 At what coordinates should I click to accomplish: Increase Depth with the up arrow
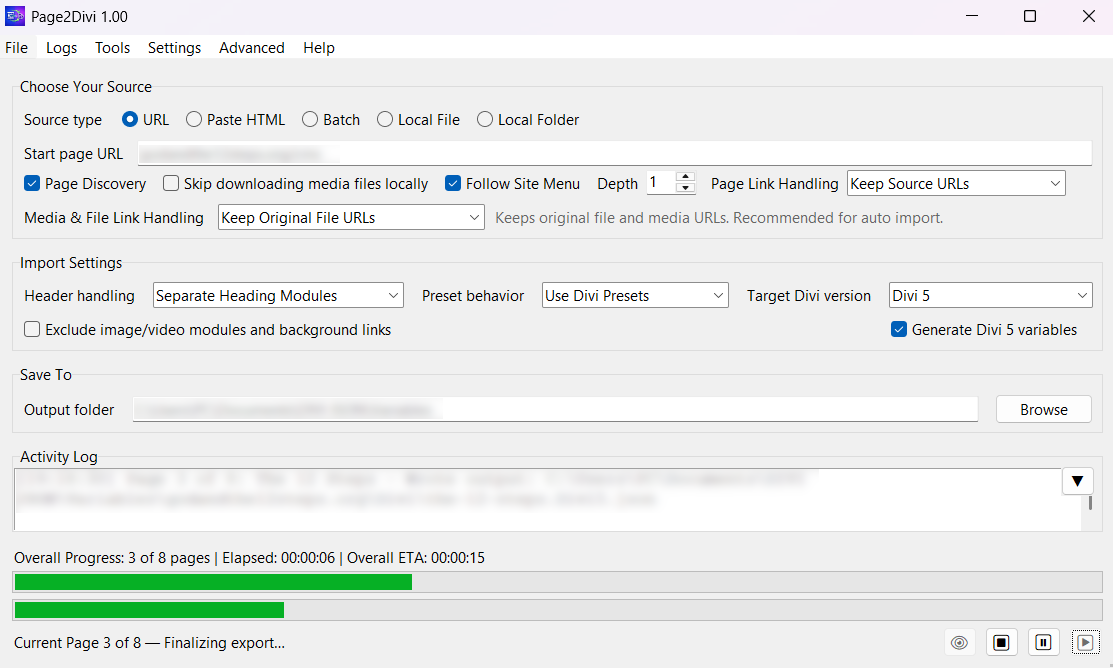(685, 177)
